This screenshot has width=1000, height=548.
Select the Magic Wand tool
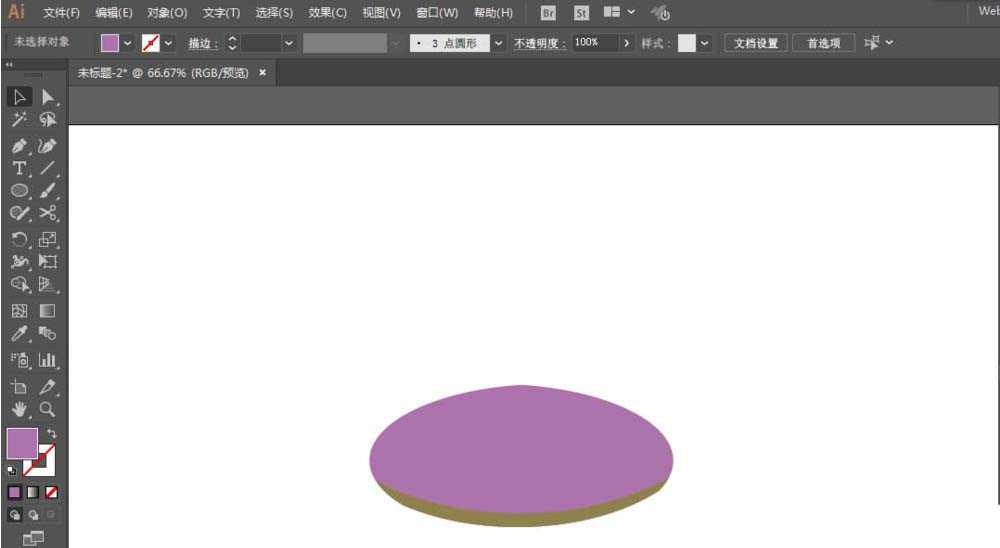tap(19, 119)
